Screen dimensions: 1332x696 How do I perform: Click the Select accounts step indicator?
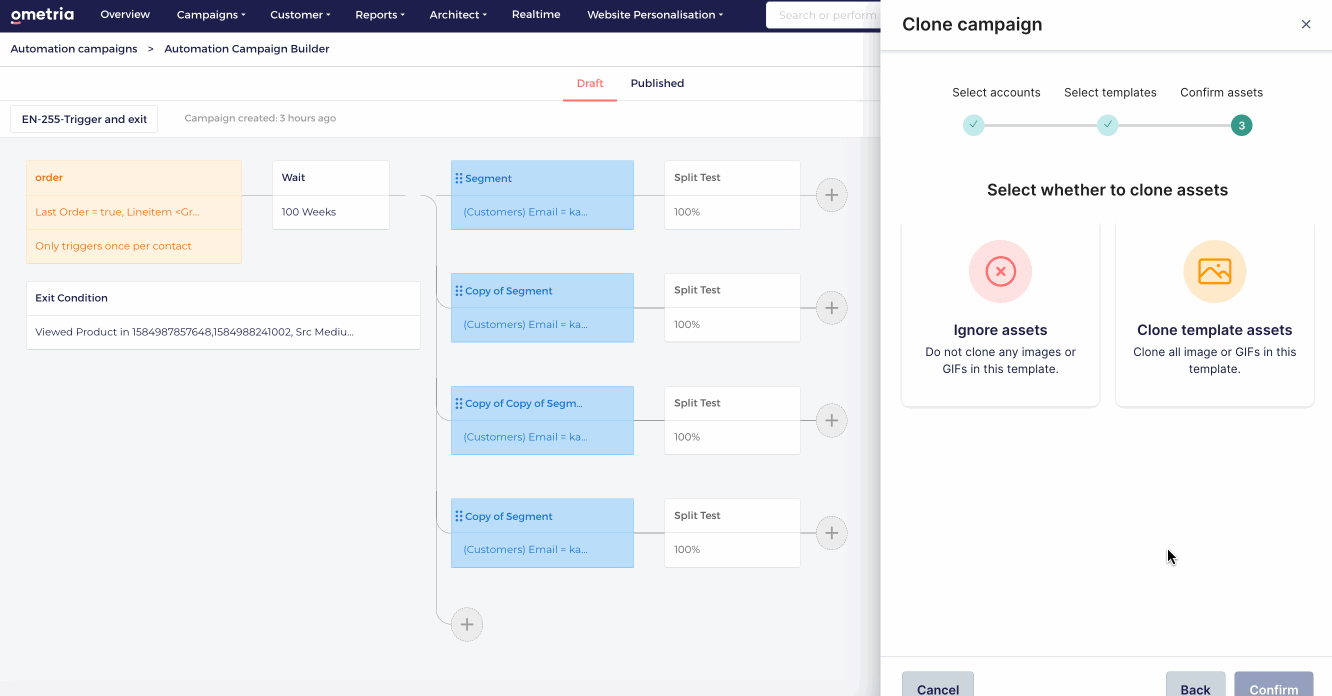[x=974, y=125]
